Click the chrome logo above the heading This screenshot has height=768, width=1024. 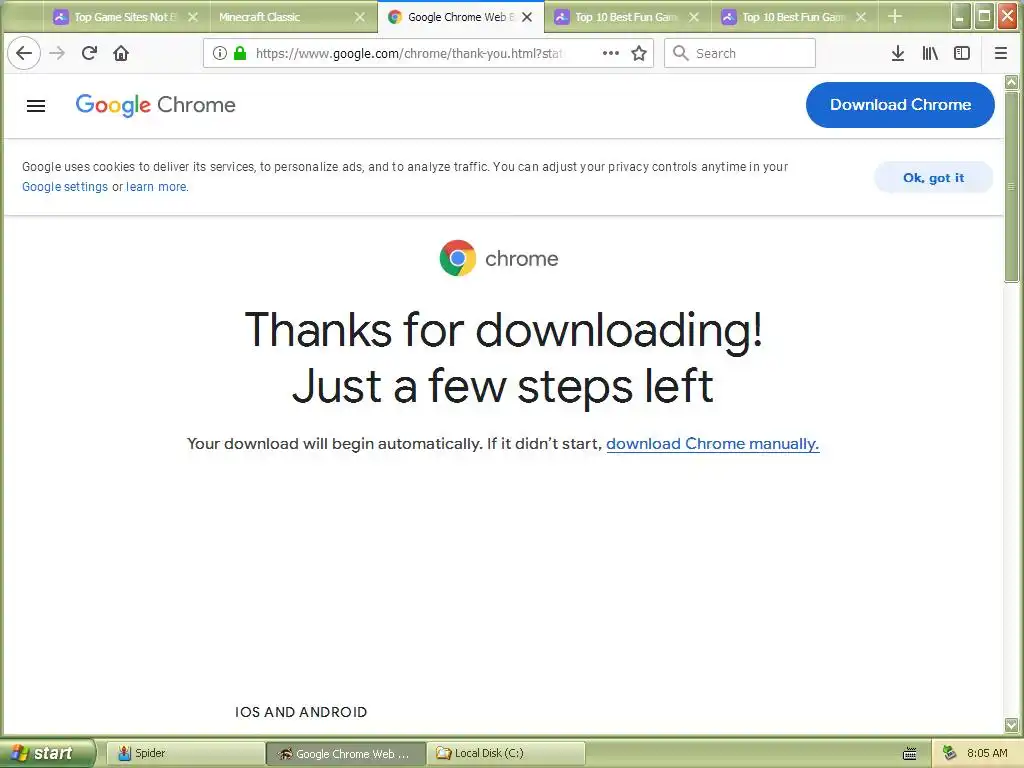499,258
